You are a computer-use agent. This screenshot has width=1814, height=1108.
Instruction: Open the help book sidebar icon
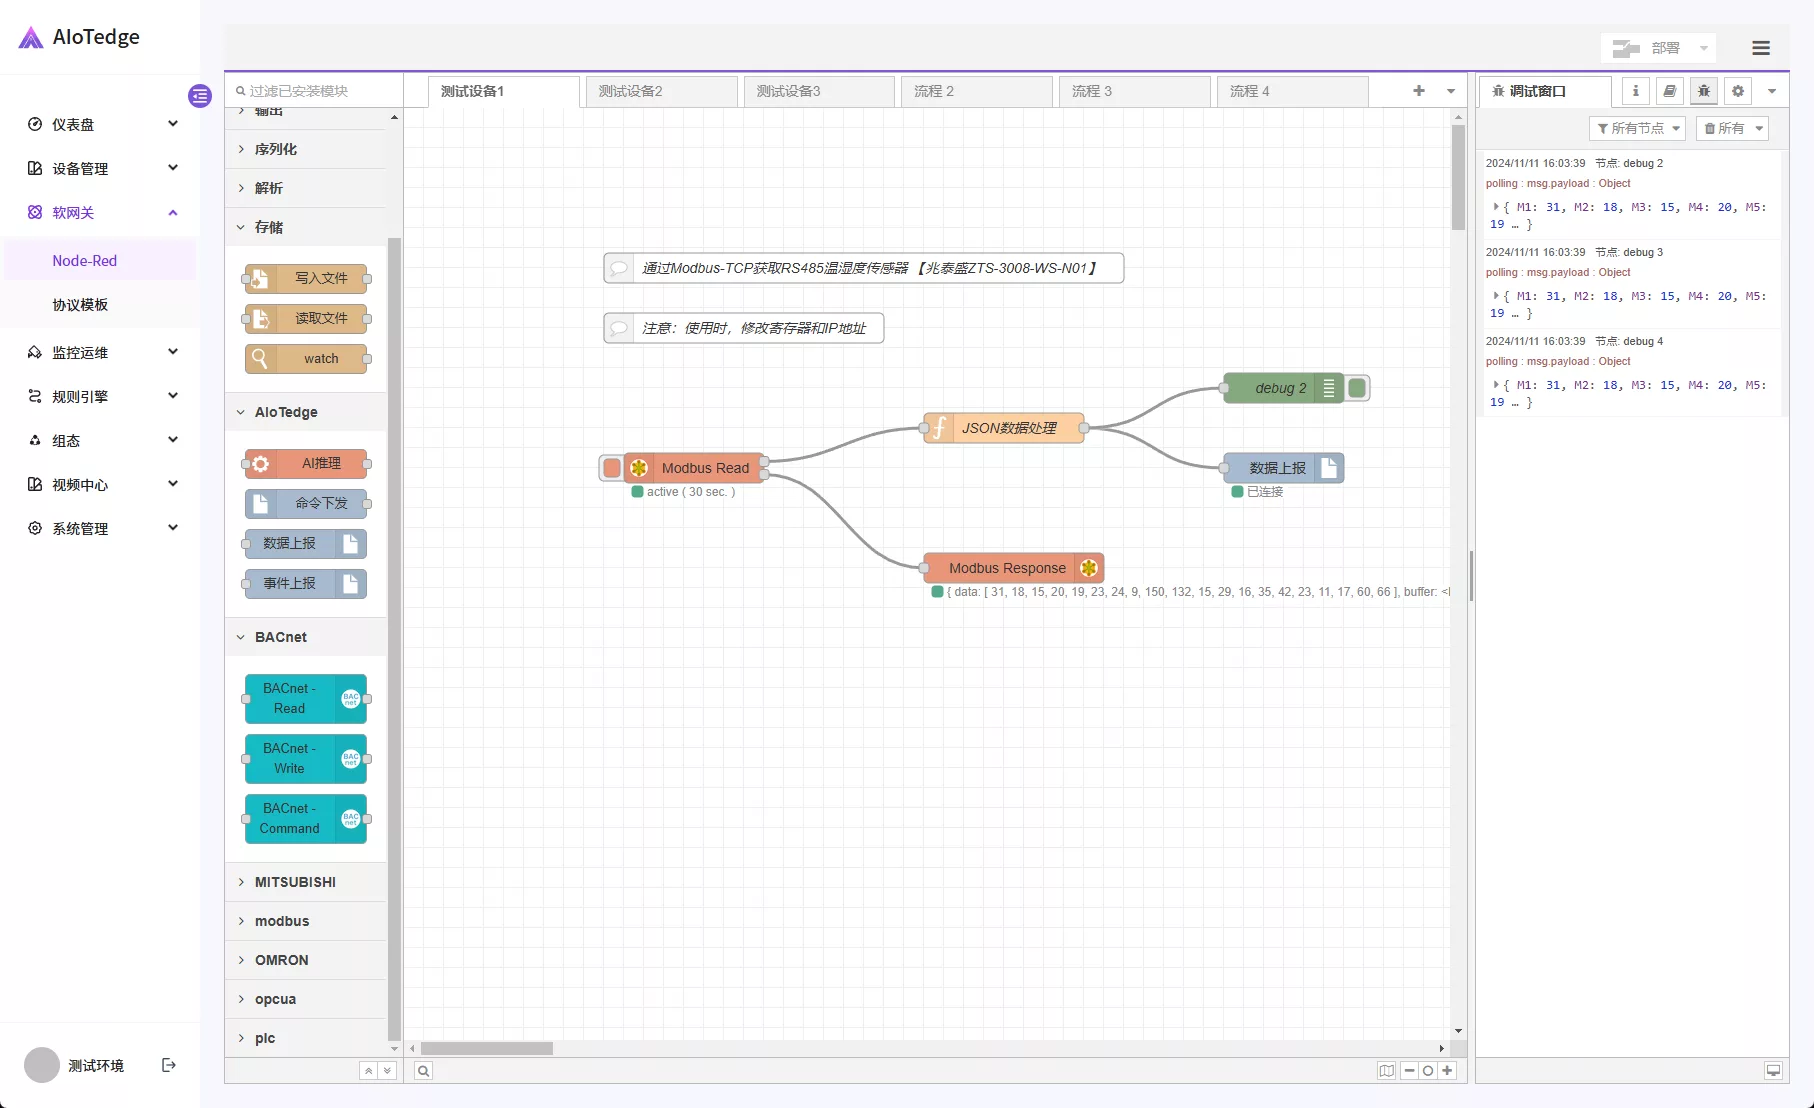(1670, 91)
